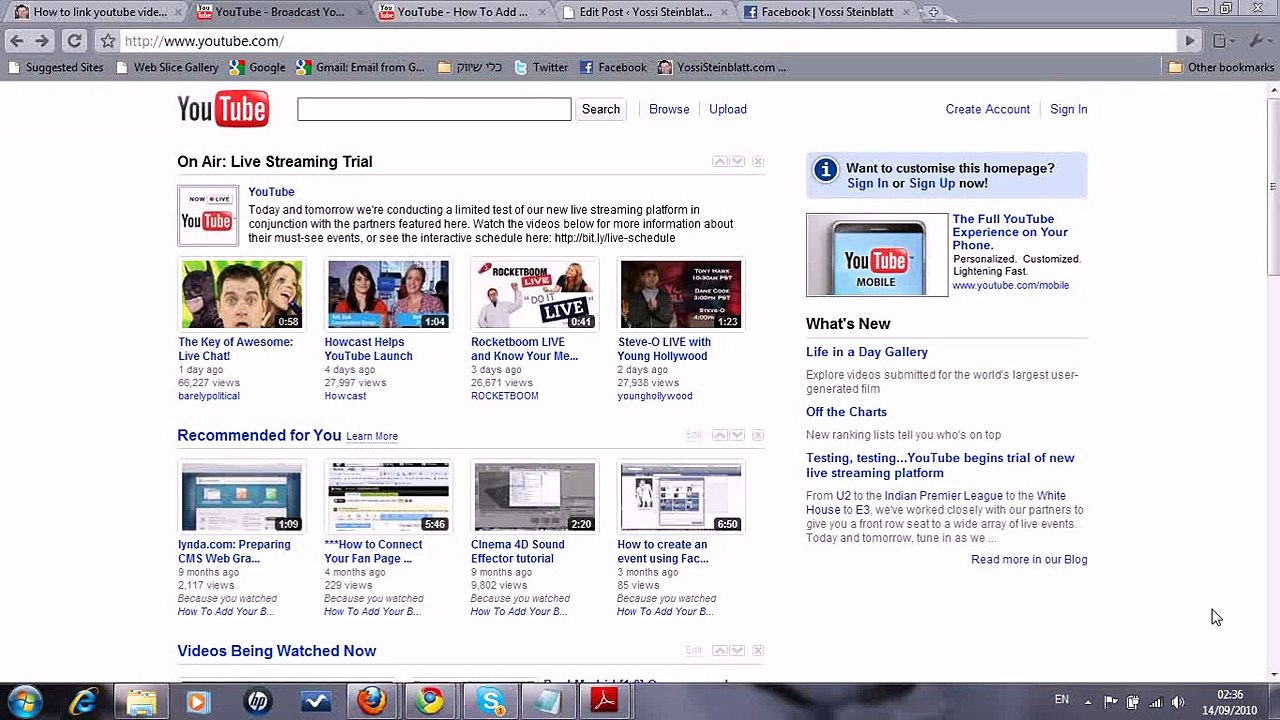Open the page control menu icon
This screenshot has height=720, width=1280.
pos(1222,41)
